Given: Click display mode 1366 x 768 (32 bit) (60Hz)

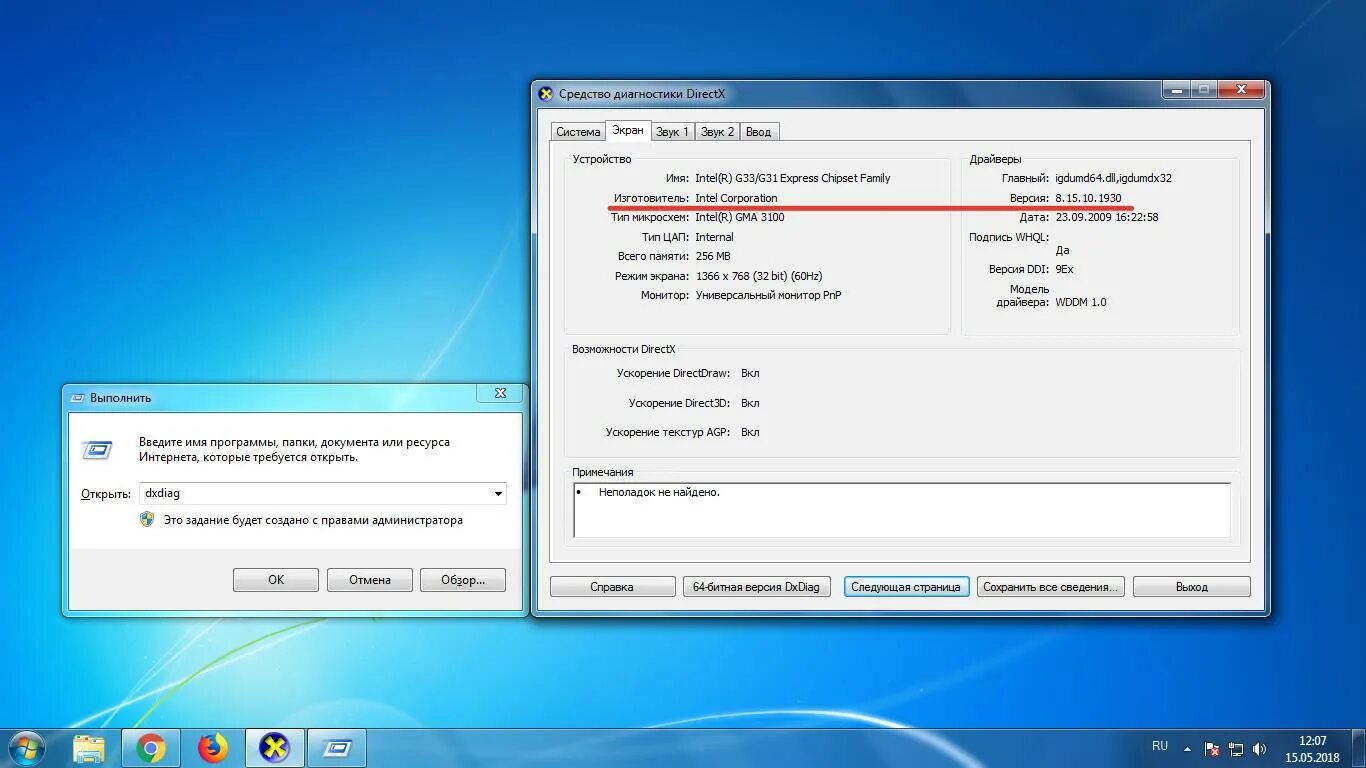Looking at the screenshot, I should 759,276.
